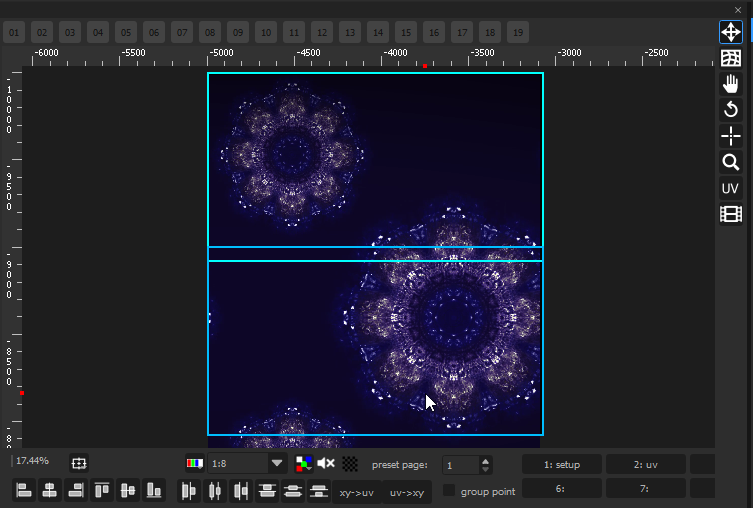This screenshot has height=508, width=753.
Task: Click the xy->uv conversion button
Action: 356,492
